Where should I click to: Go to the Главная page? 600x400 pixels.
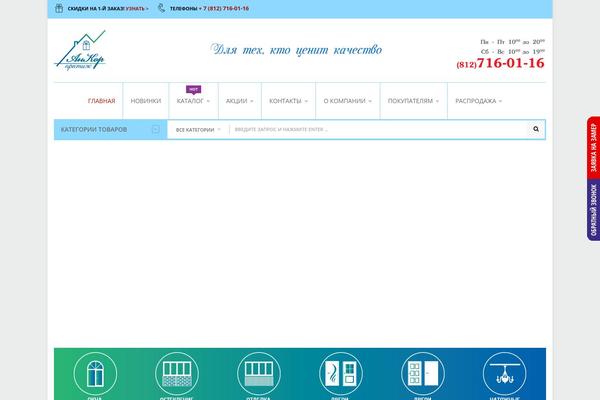101,101
